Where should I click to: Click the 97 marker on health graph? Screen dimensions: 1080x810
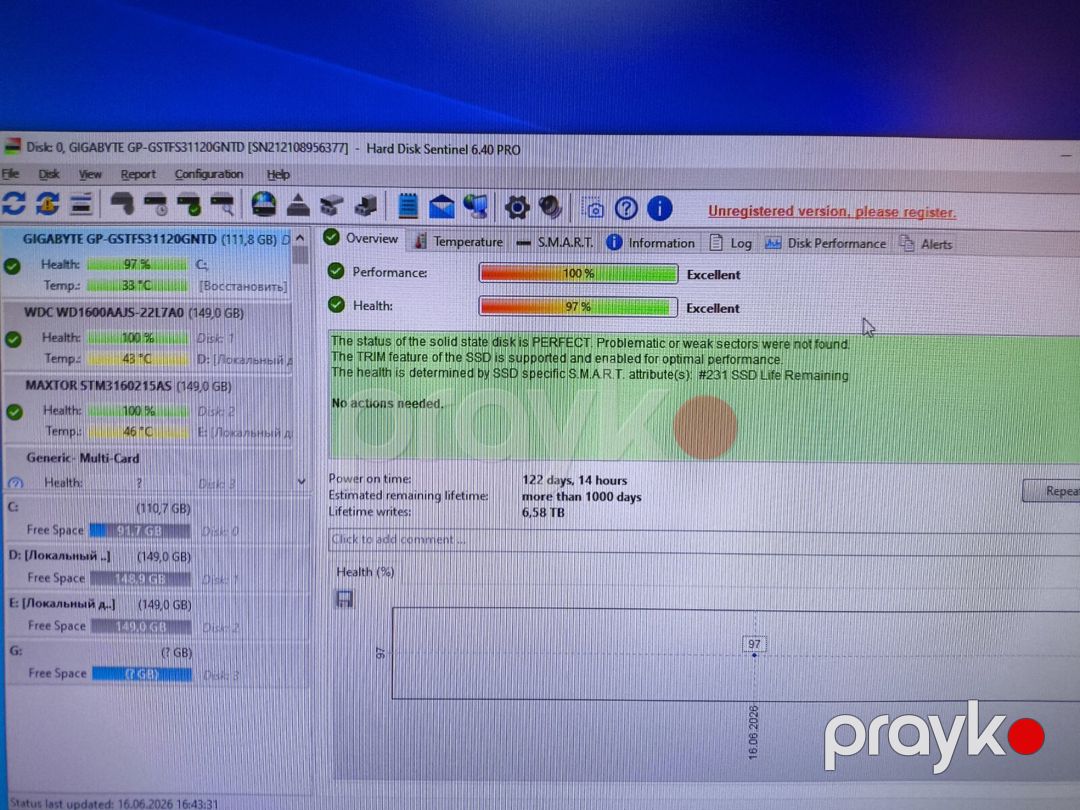pyautogui.click(x=754, y=644)
